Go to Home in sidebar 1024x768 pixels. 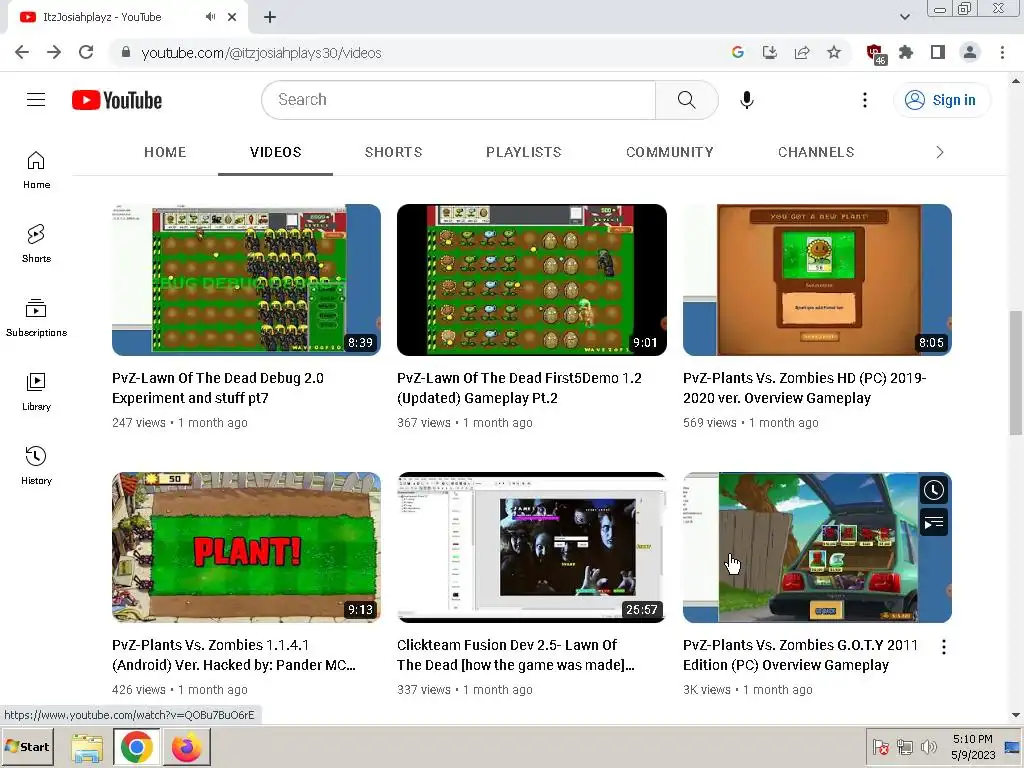[x=36, y=170]
